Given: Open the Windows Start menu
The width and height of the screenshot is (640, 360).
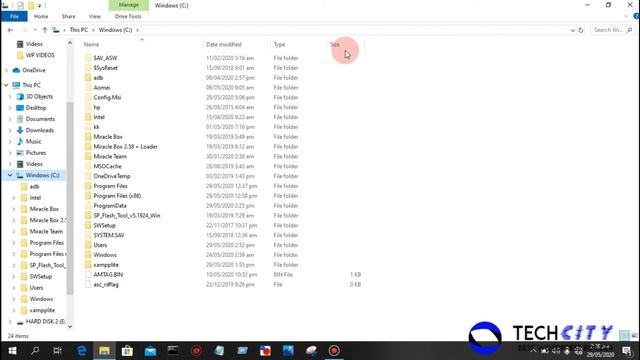Looking at the screenshot, I should [x=12, y=351].
